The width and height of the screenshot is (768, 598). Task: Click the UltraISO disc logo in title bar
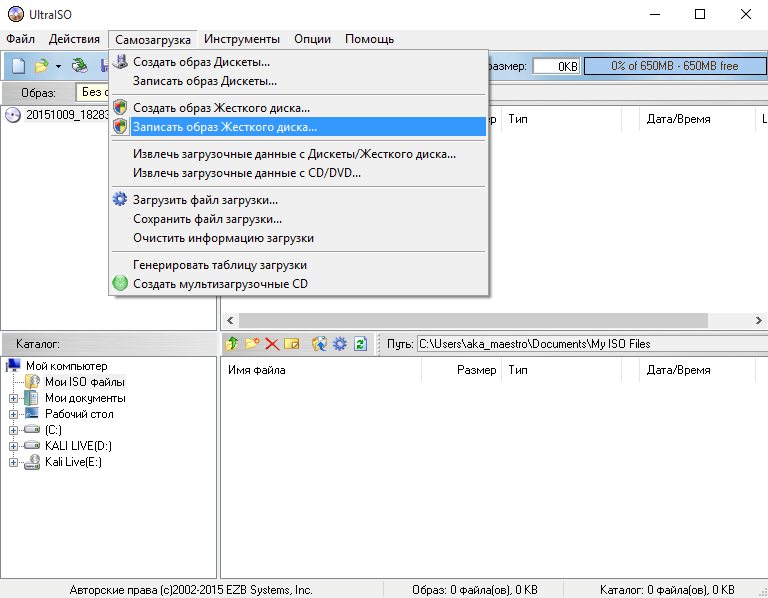[16, 14]
